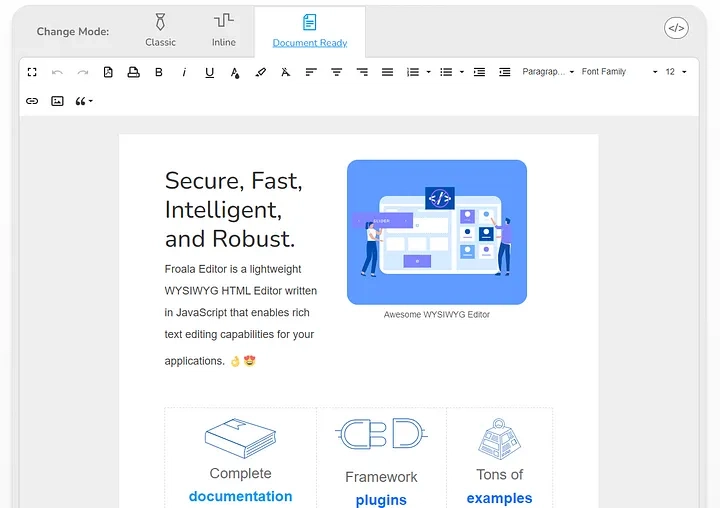Insert an image
Screen dimensions: 720x508
coord(57,101)
